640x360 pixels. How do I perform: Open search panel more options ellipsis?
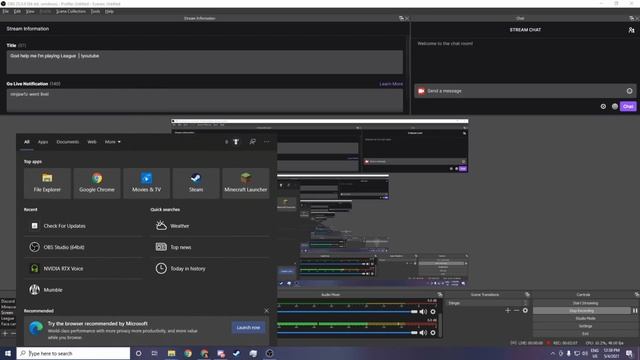(267, 142)
